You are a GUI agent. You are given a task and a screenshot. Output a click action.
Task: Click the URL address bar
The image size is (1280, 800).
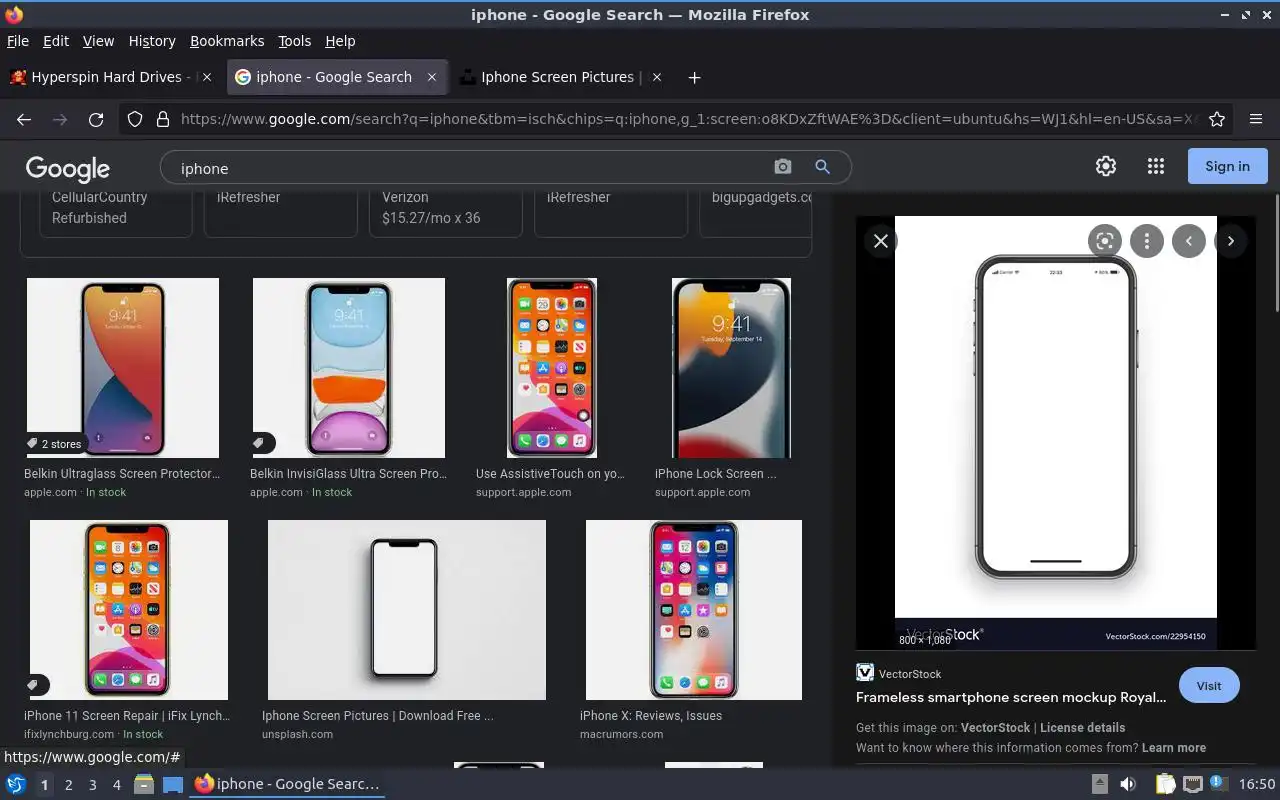[x=688, y=119]
